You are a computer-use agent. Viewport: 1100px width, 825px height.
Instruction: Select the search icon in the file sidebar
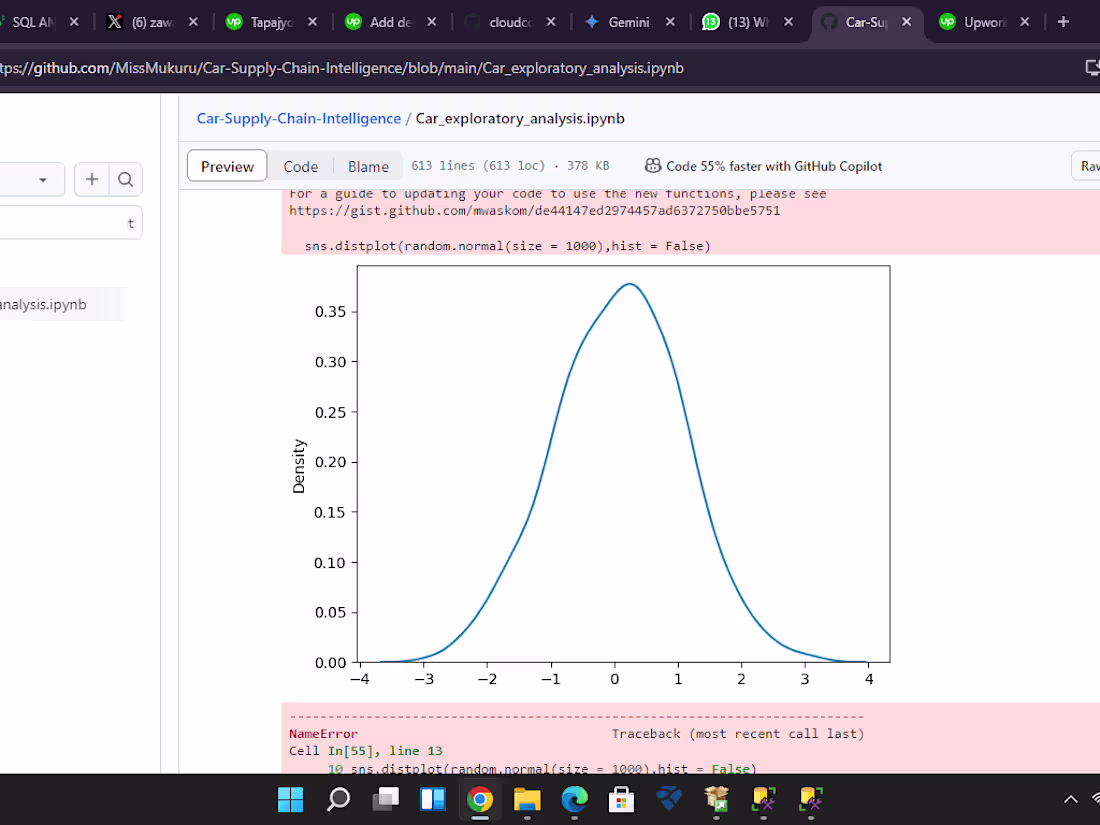pos(125,180)
